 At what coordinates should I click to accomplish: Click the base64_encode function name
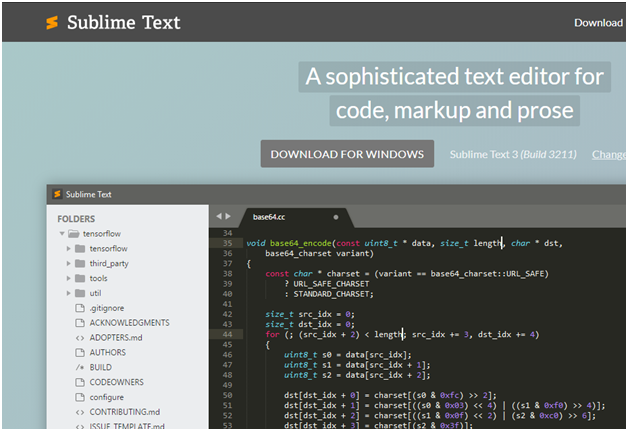coord(301,243)
